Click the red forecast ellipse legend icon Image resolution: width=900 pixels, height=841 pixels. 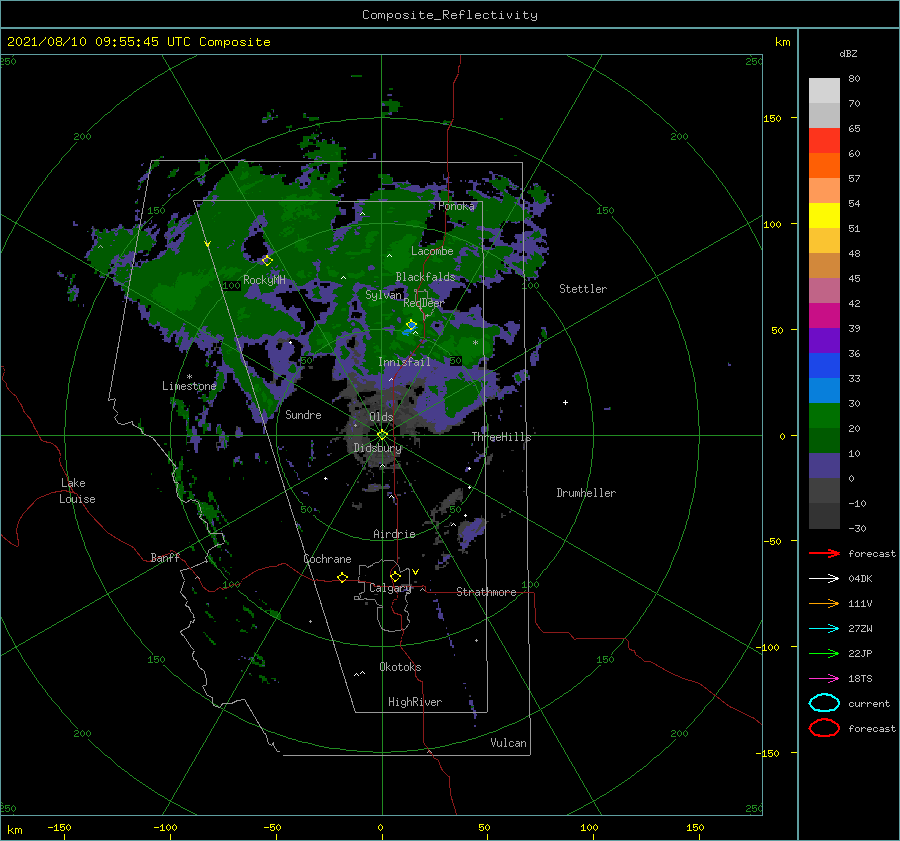pyautogui.click(x=824, y=728)
